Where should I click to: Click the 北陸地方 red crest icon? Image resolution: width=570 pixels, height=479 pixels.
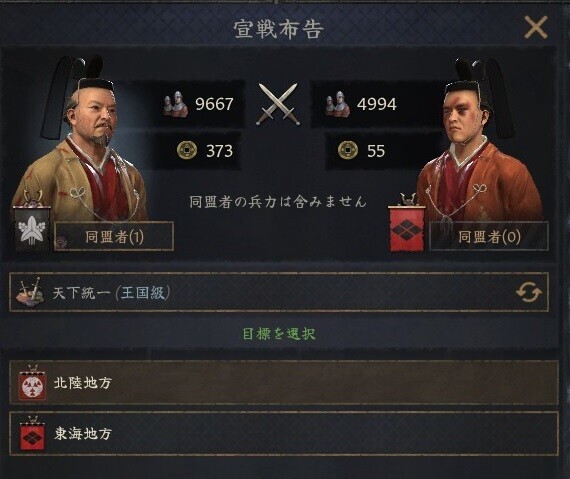coord(33,383)
